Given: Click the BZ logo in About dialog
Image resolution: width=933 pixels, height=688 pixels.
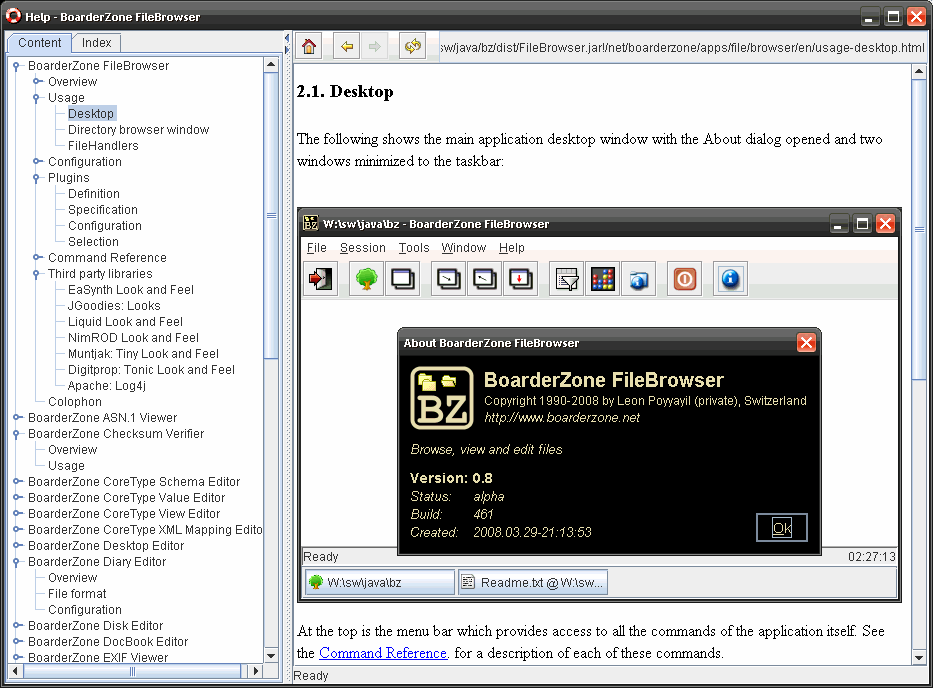Looking at the screenshot, I should (442, 398).
